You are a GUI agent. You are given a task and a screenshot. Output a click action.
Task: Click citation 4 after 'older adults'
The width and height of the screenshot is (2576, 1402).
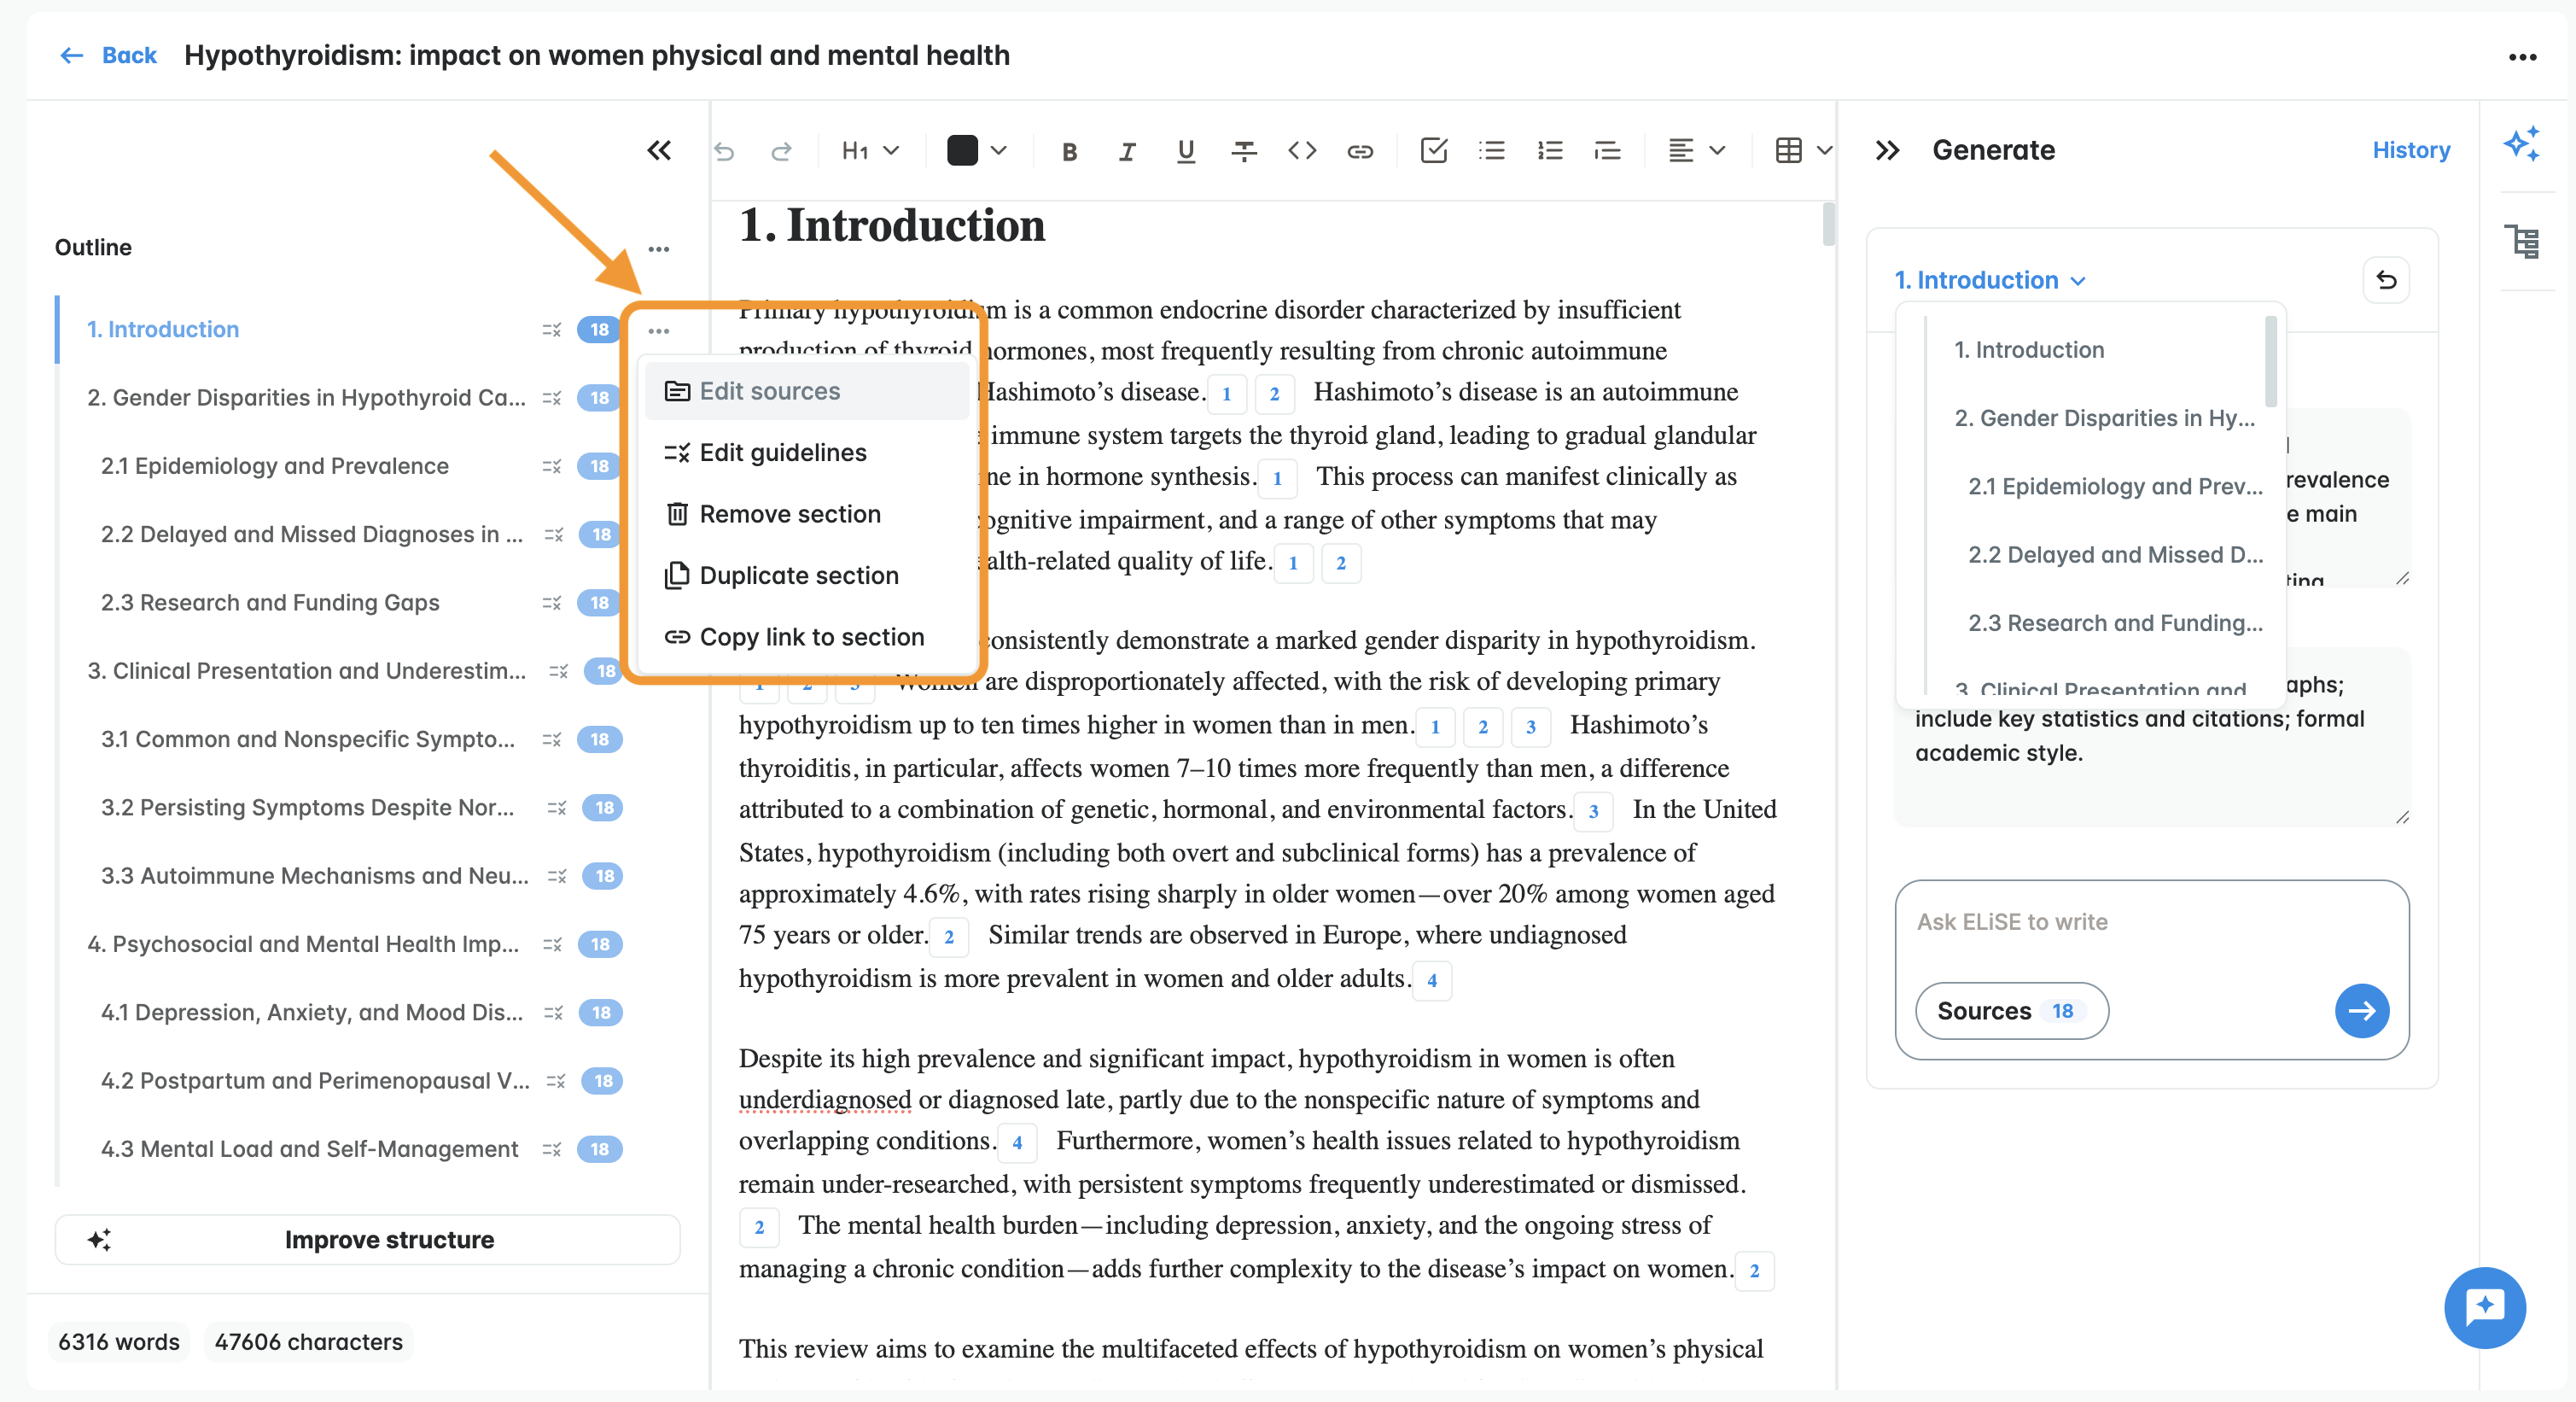coord(1431,981)
